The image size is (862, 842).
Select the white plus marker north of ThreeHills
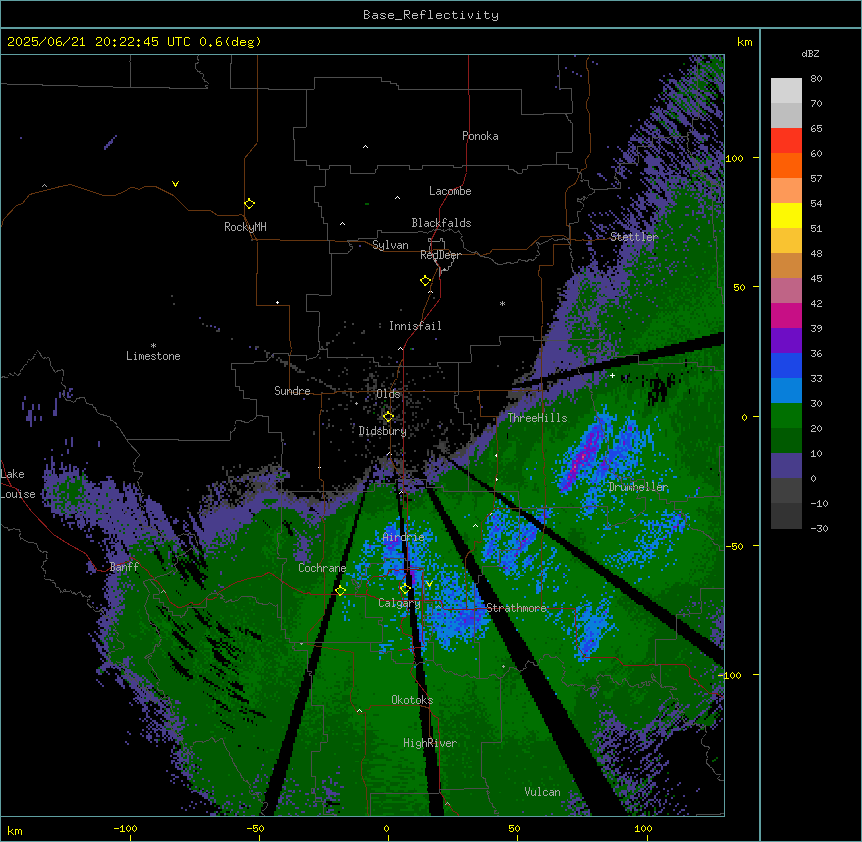pyautogui.click(x=612, y=375)
